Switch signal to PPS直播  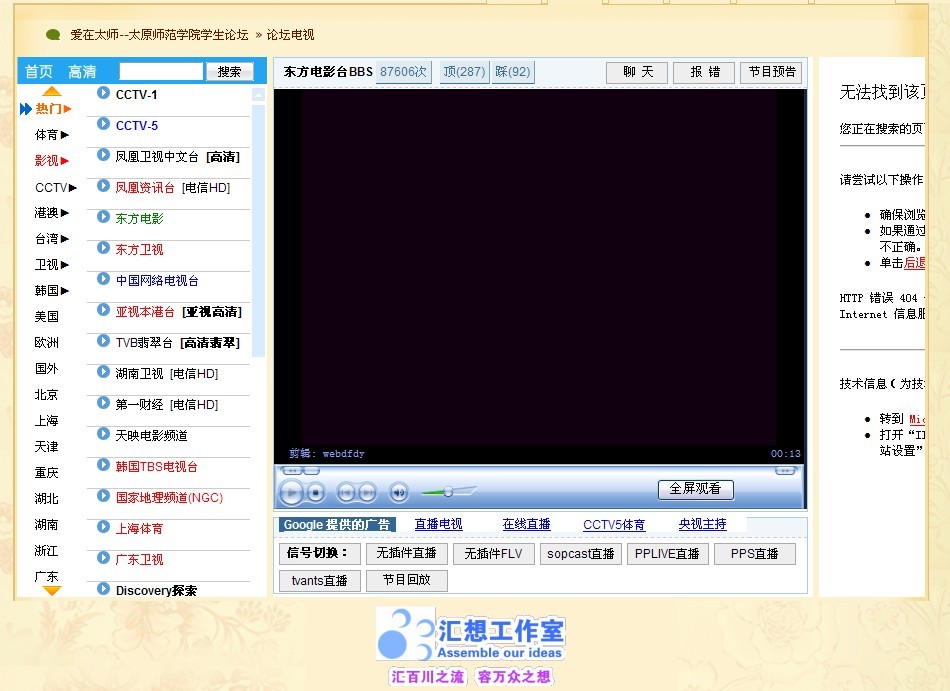tap(754, 554)
